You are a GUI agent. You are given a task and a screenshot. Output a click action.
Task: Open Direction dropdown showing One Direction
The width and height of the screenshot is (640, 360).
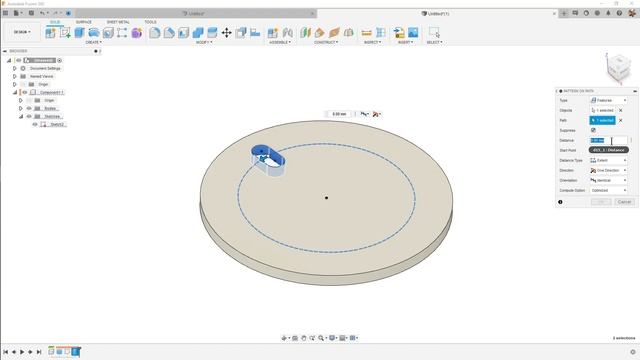click(608, 170)
